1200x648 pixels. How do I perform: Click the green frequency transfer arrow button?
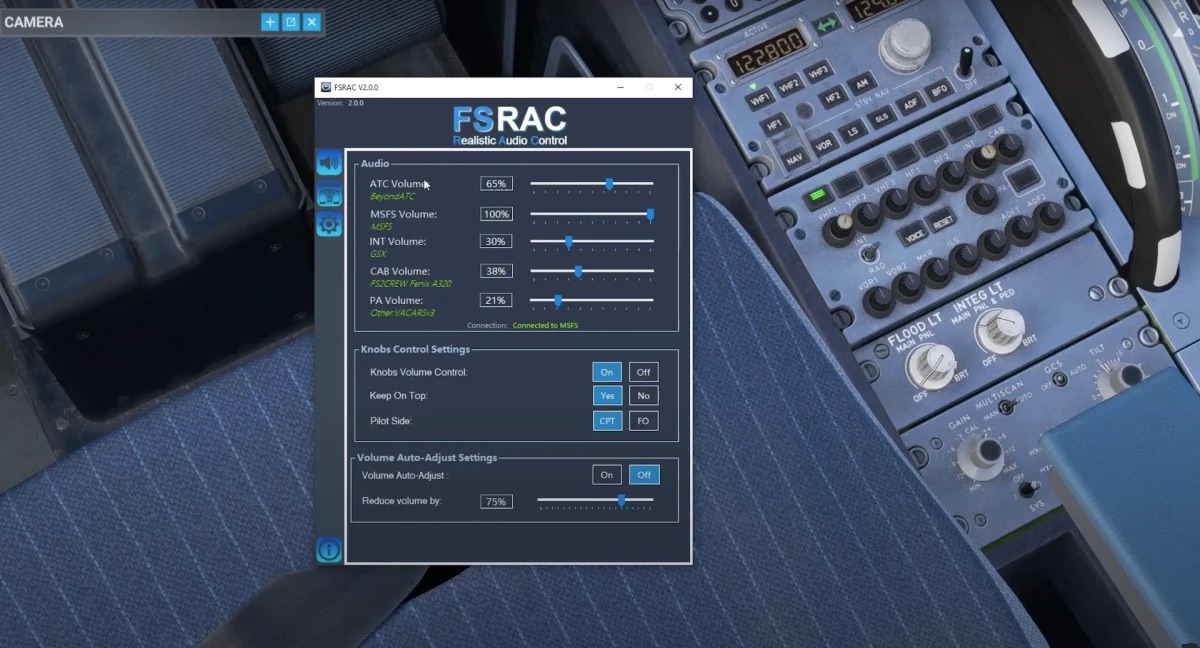pos(826,24)
